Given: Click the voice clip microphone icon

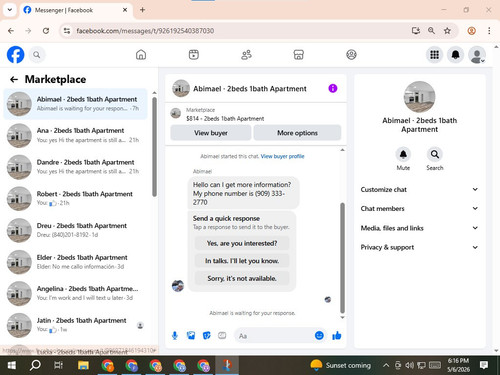Looking at the screenshot, I should click(175, 335).
